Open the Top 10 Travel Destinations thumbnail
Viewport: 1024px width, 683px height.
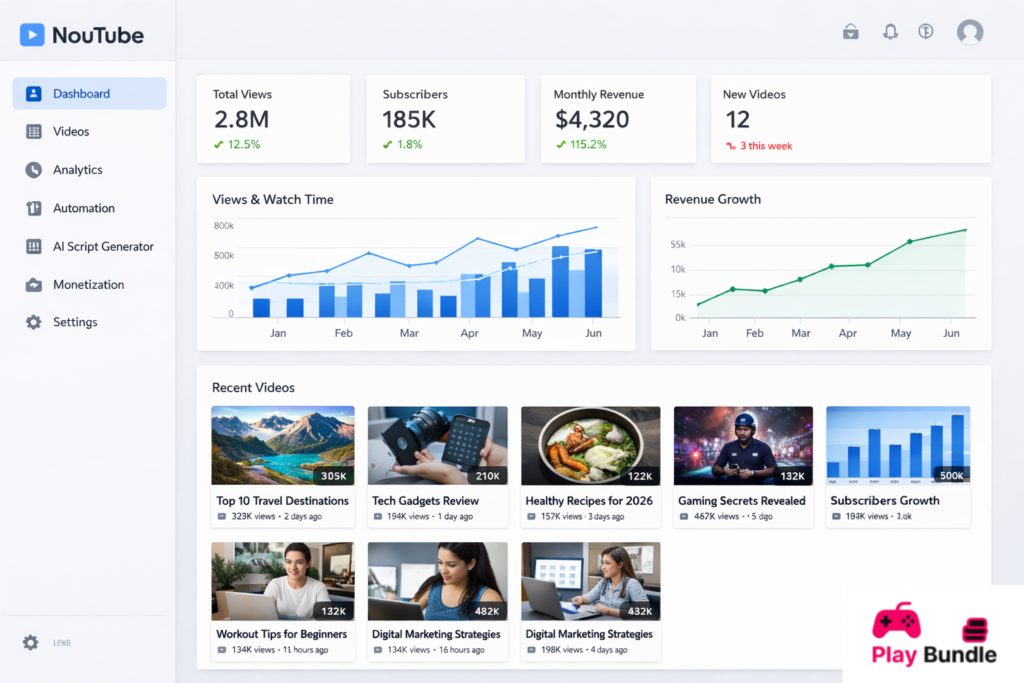click(x=283, y=446)
